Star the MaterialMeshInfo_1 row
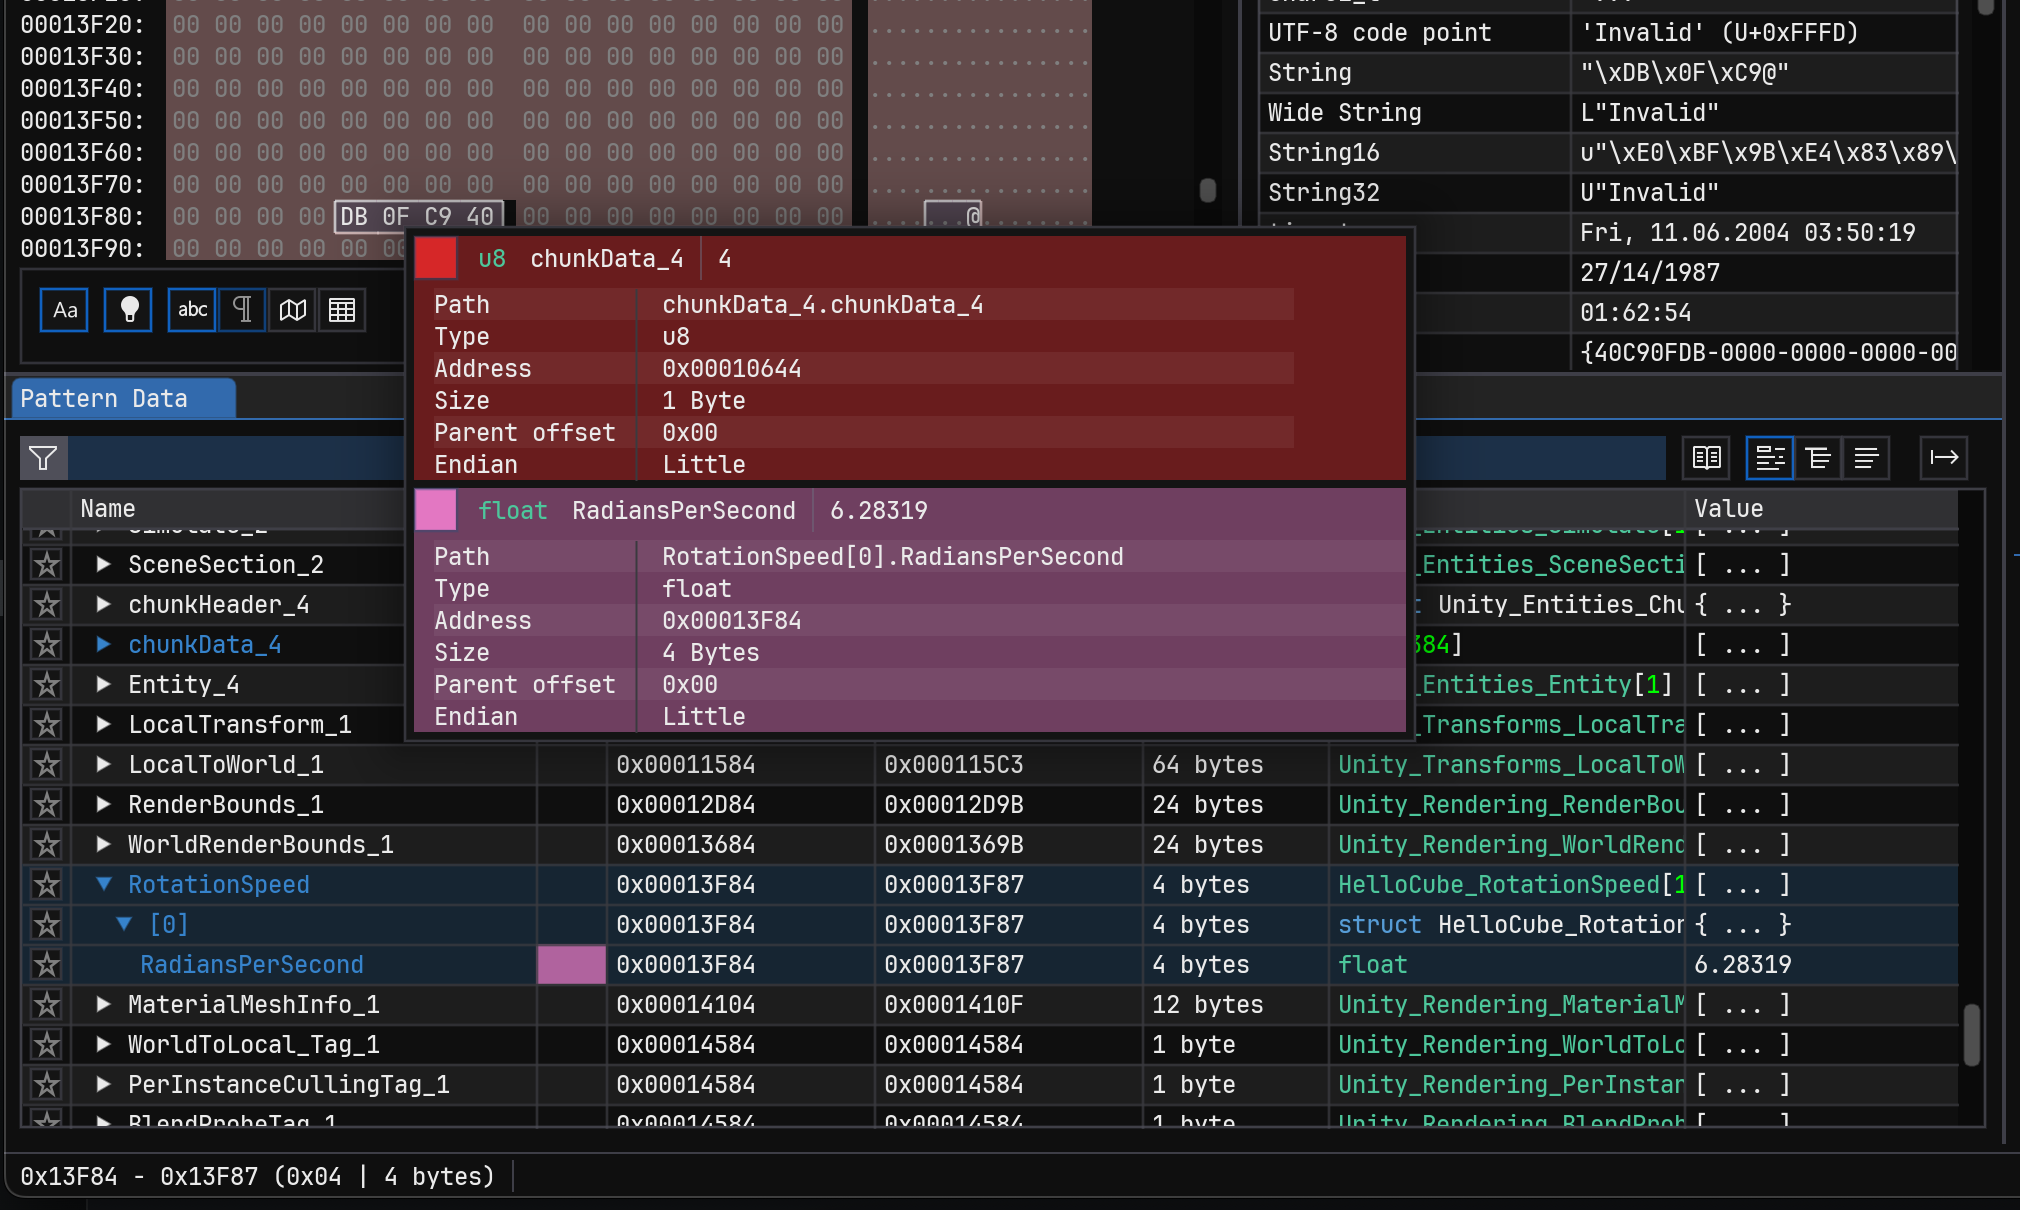The width and height of the screenshot is (2020, 1210). tap(46, 1004)
